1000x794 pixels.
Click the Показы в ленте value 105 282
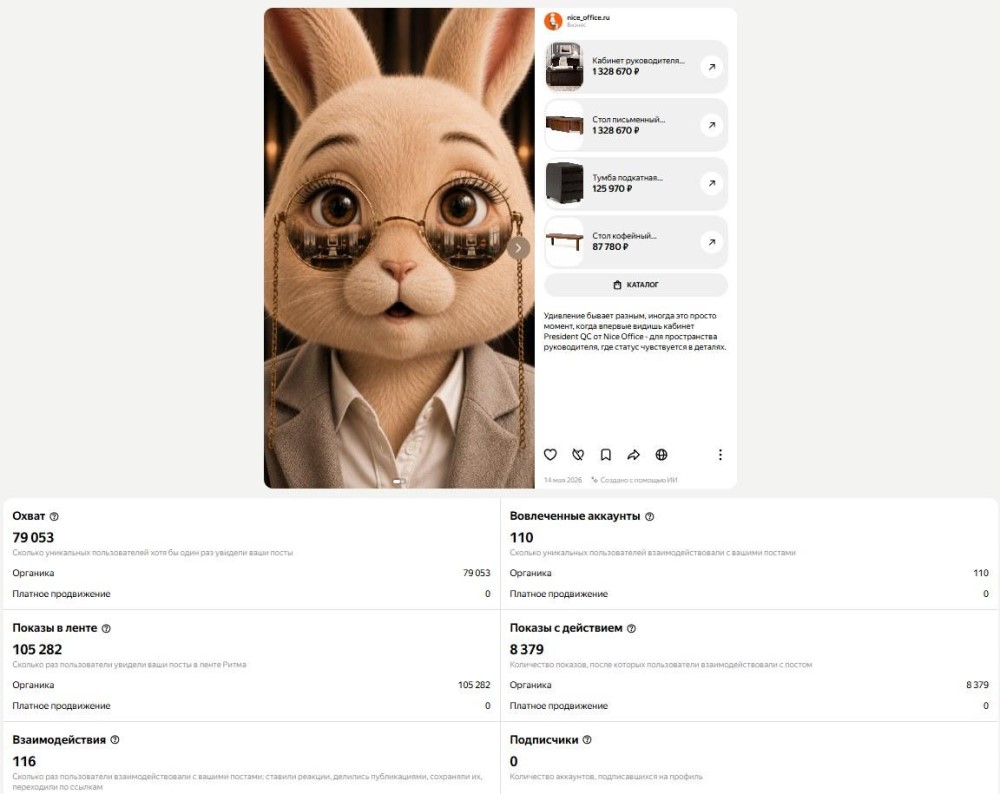click(x=37, y=650)
